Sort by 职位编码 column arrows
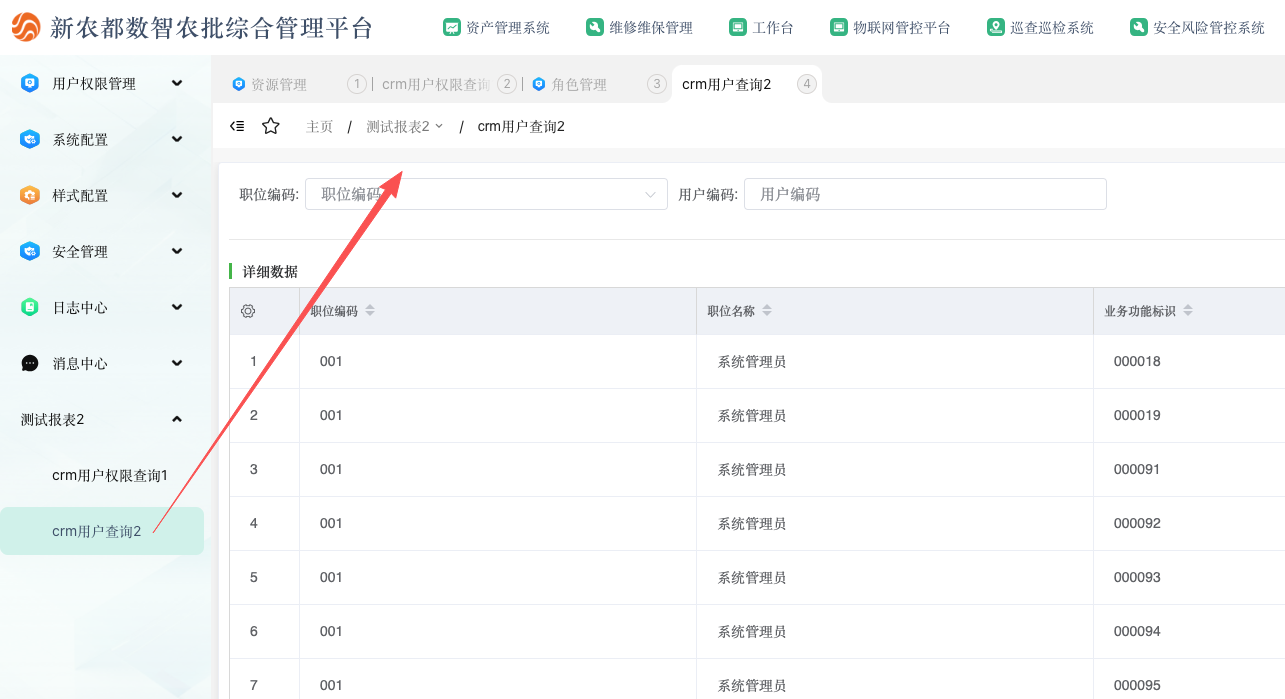Screen dimensions: 1285x699 [x=370, y=311]
